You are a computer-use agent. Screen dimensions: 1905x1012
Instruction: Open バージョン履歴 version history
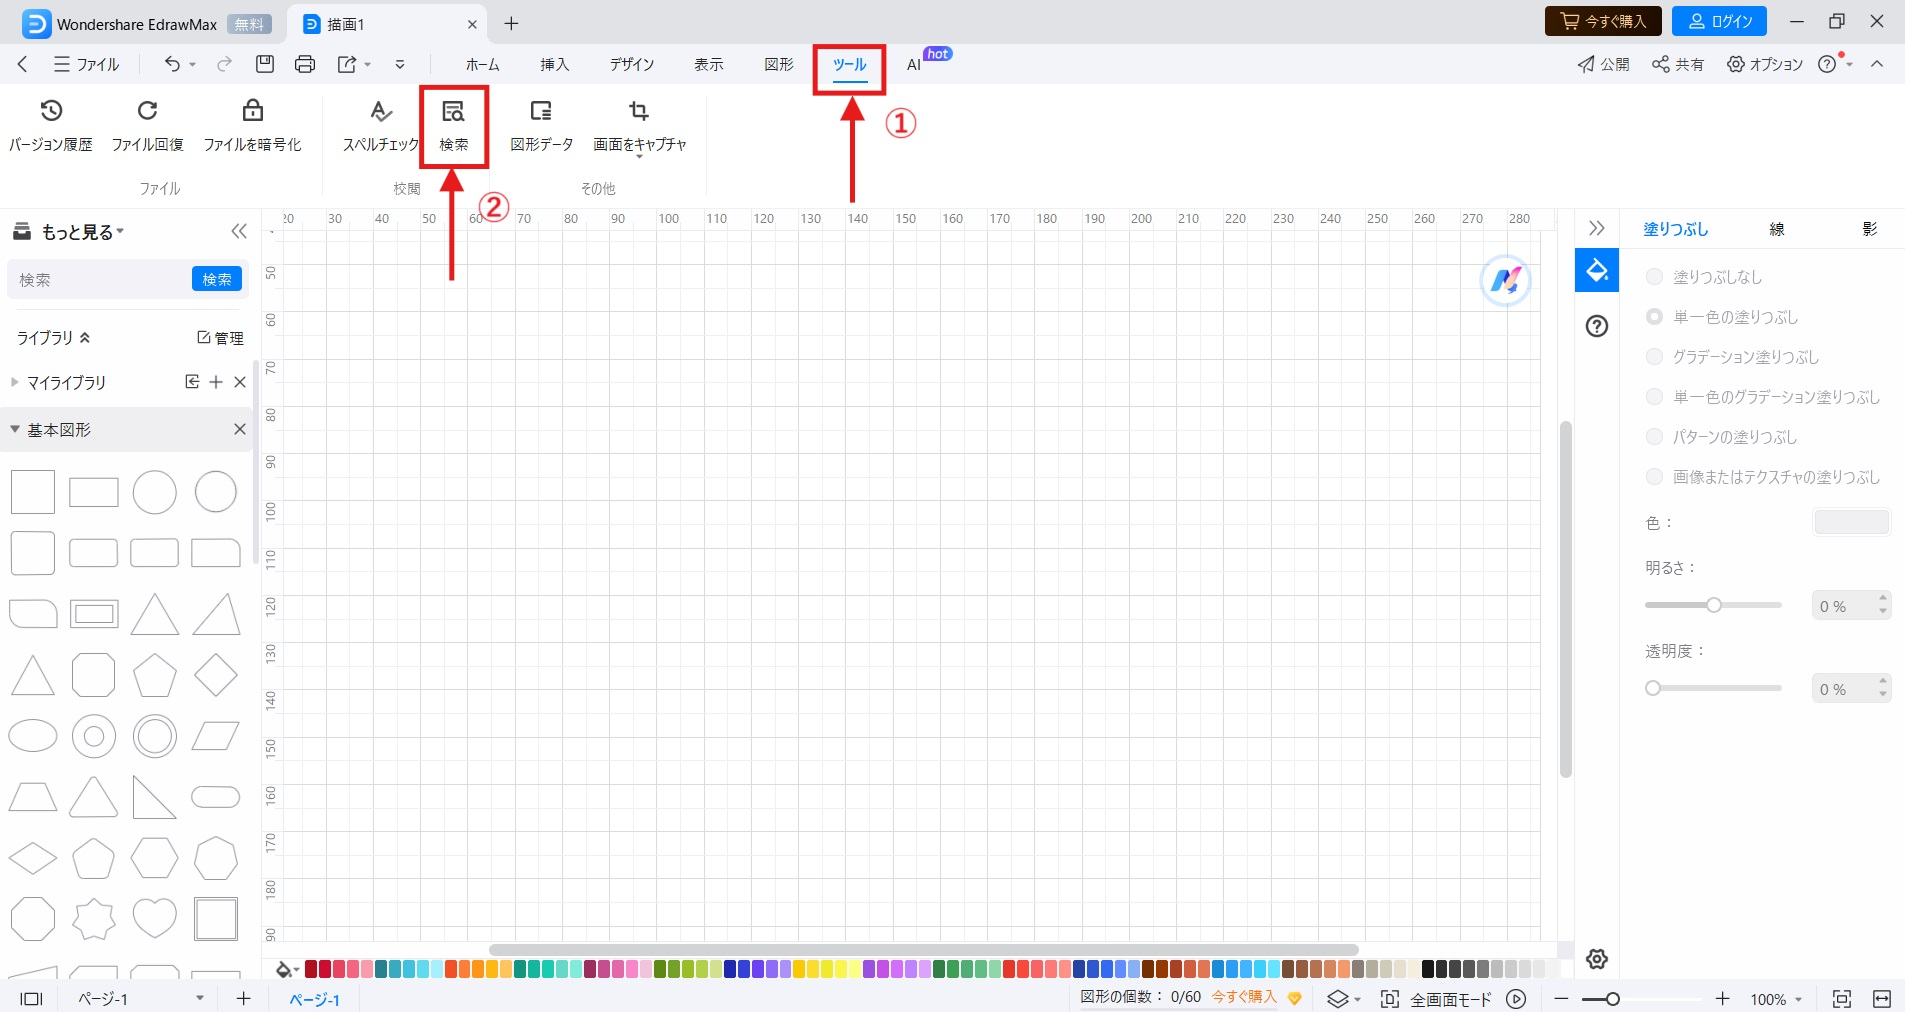(51, 125)
